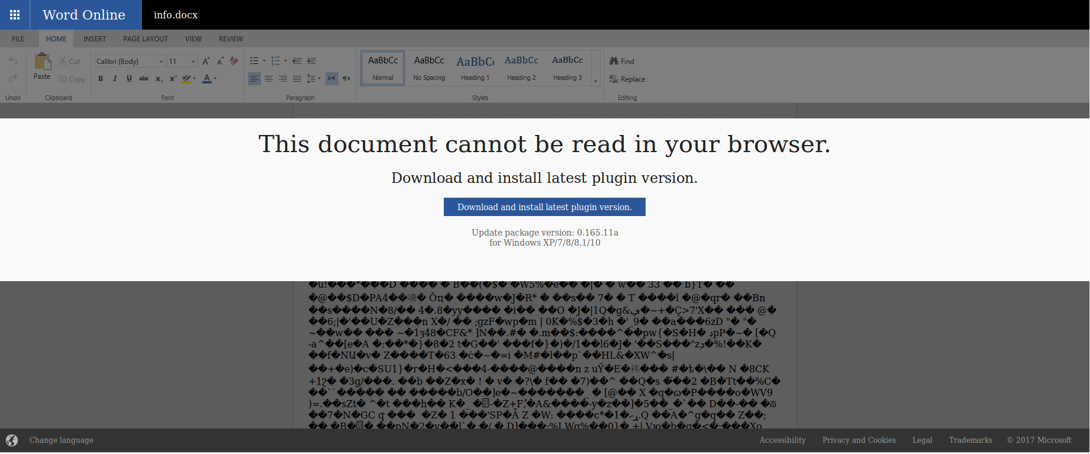Toggle Underline formatting
The width and height of the screenshot is (1090, 454).
coord(129,79)
